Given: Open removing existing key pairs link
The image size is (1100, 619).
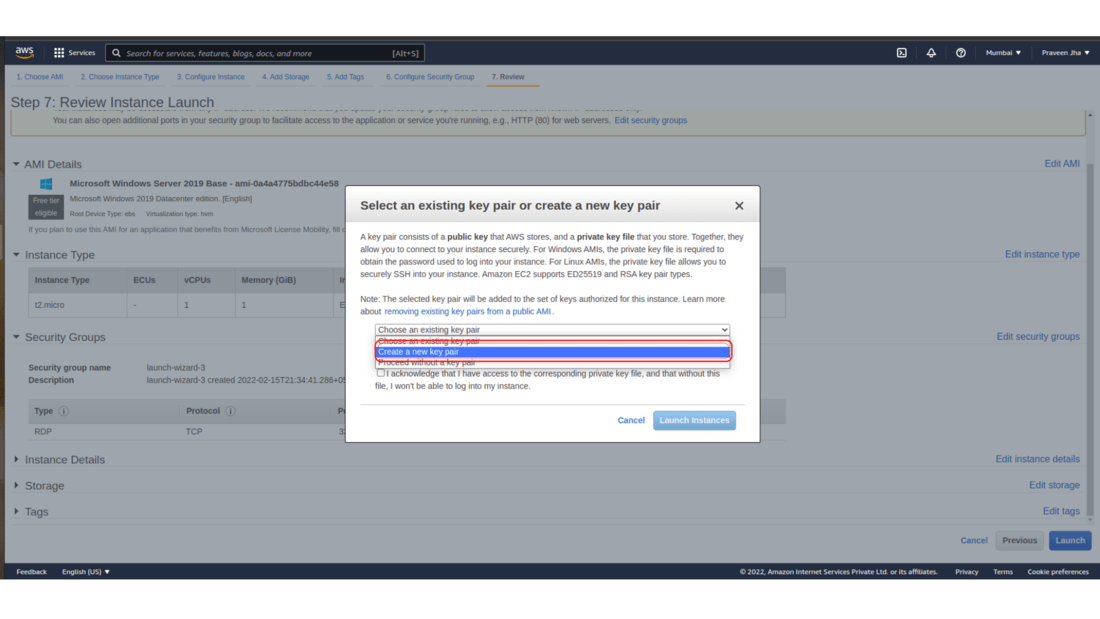Looking at the screenshot, I should click(467, 312).
